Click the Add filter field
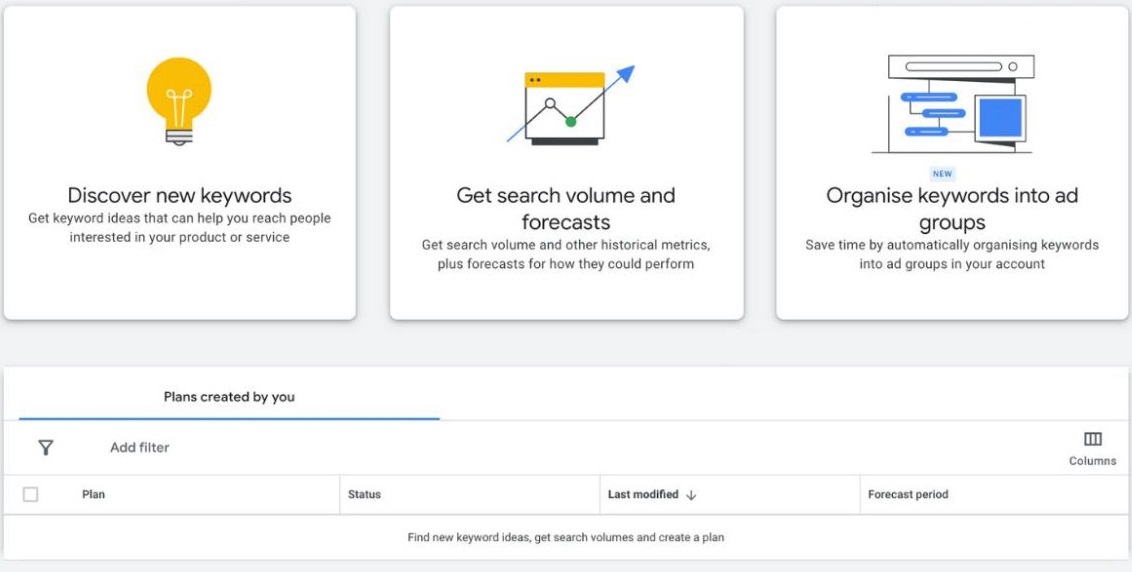This screenshot has width=1132, height=572. point(140,448)
